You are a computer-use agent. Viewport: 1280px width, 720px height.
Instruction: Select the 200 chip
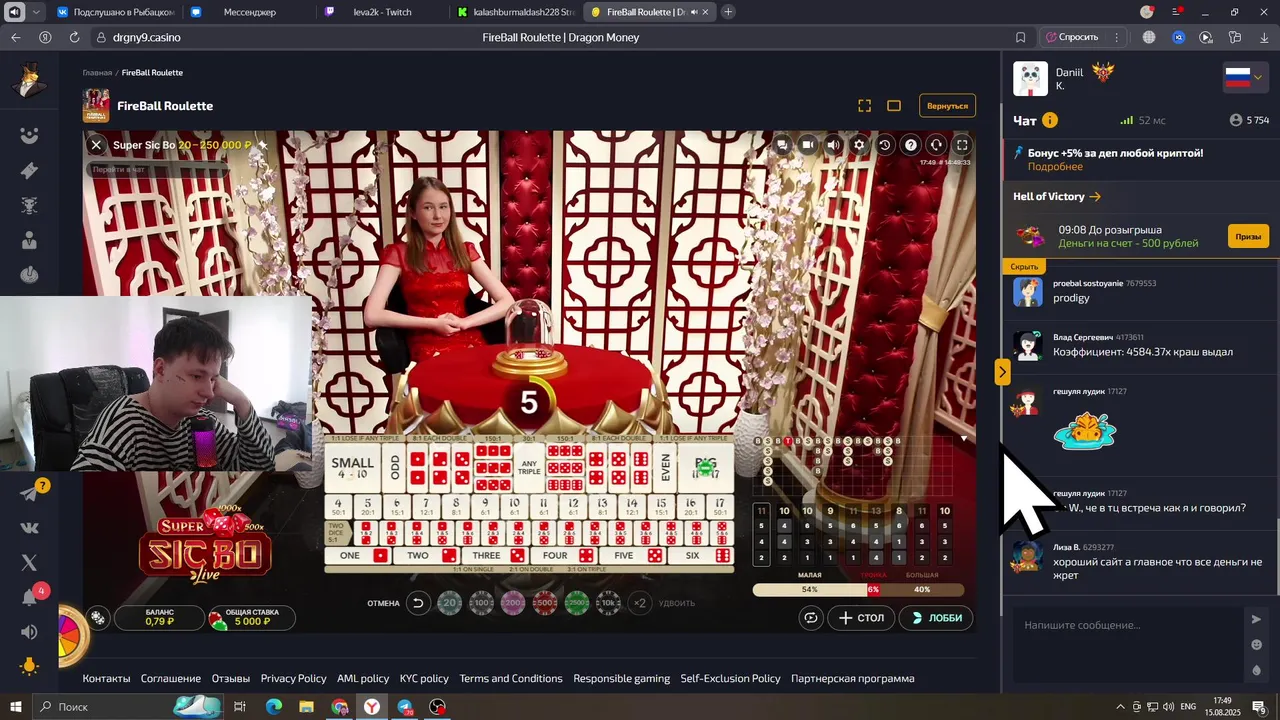(x=513, y=603)
